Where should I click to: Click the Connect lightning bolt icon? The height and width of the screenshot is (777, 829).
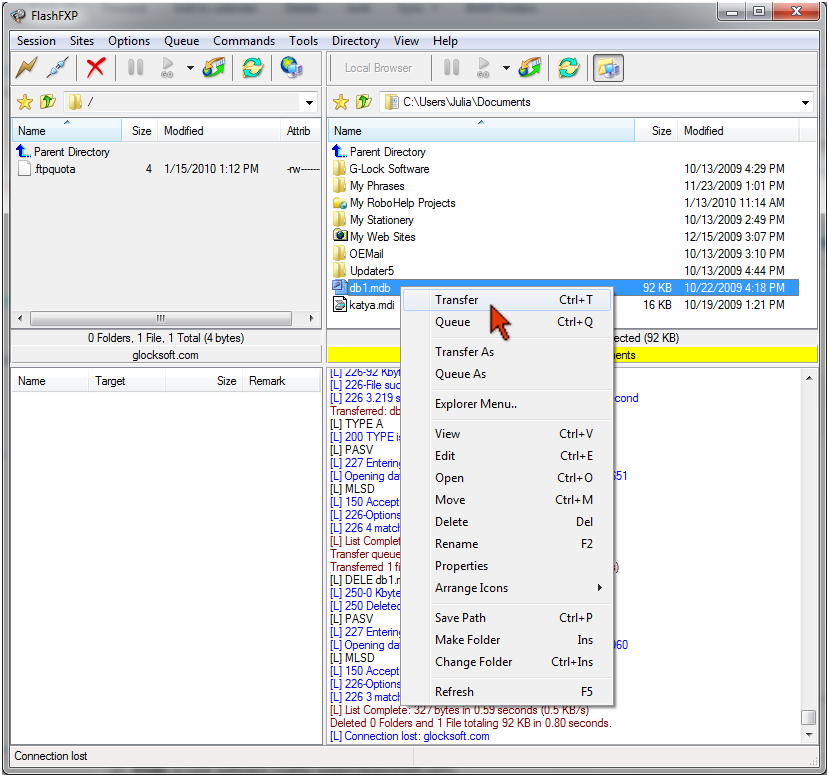click(26, 68)
